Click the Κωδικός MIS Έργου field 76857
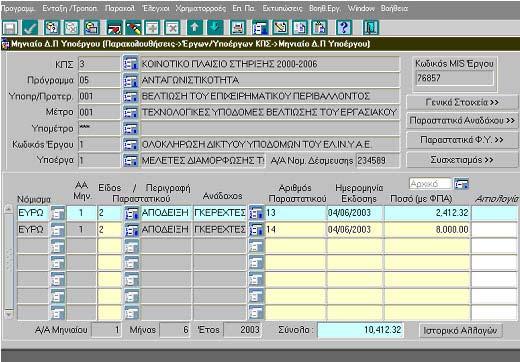Viewport: 520px width, 362px height. 455,78
